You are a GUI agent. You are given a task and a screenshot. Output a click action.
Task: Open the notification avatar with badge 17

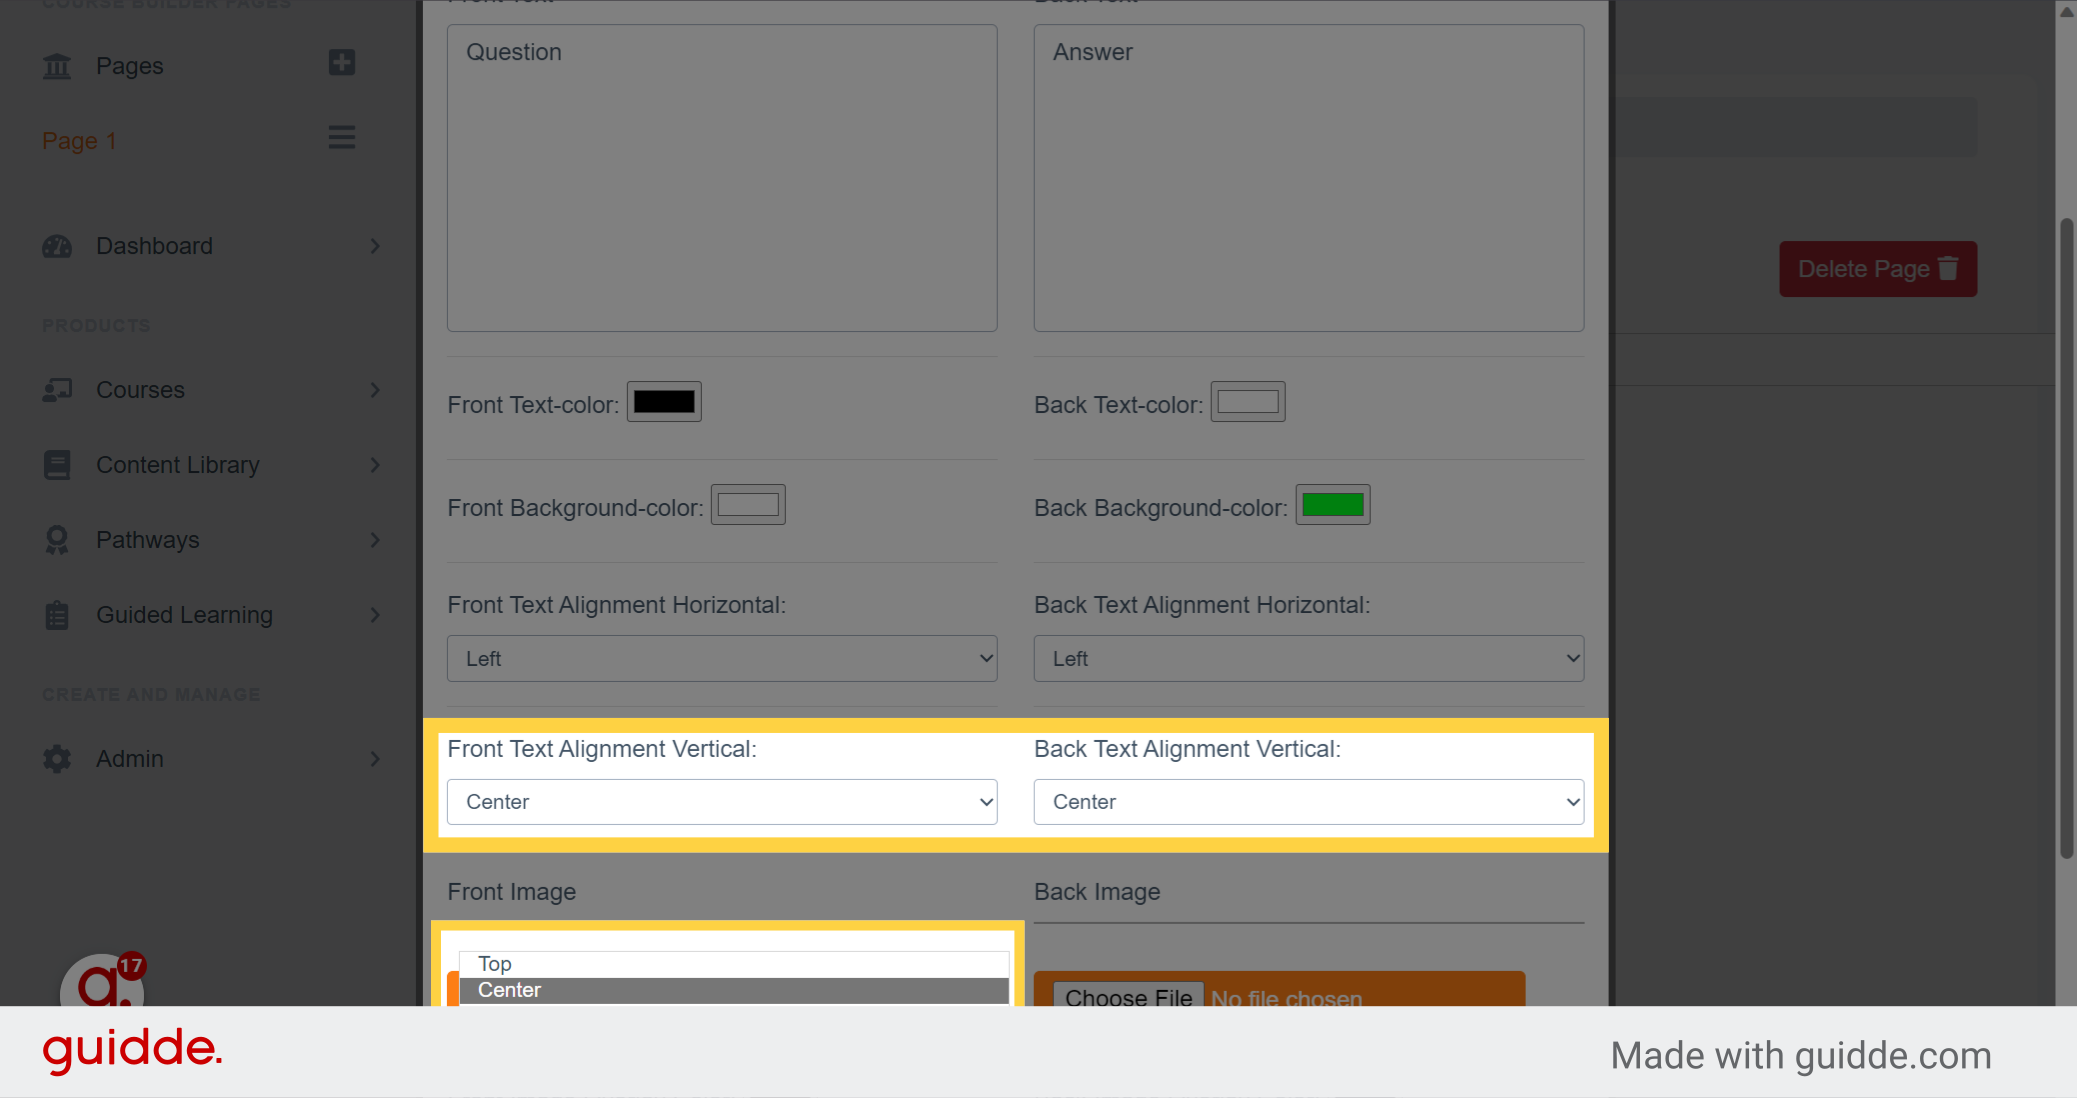102,981
